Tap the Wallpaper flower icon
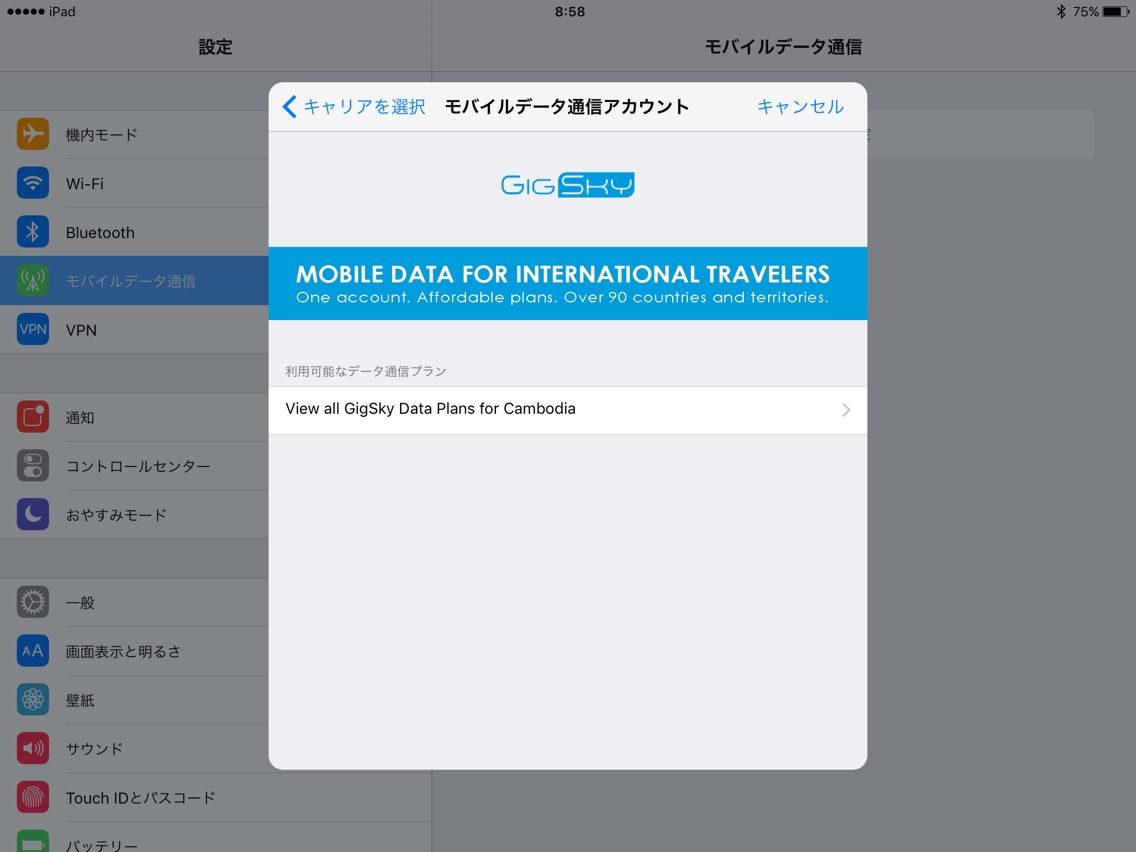The height and width of the screenshot is (852, 1136). coord(33,700)
